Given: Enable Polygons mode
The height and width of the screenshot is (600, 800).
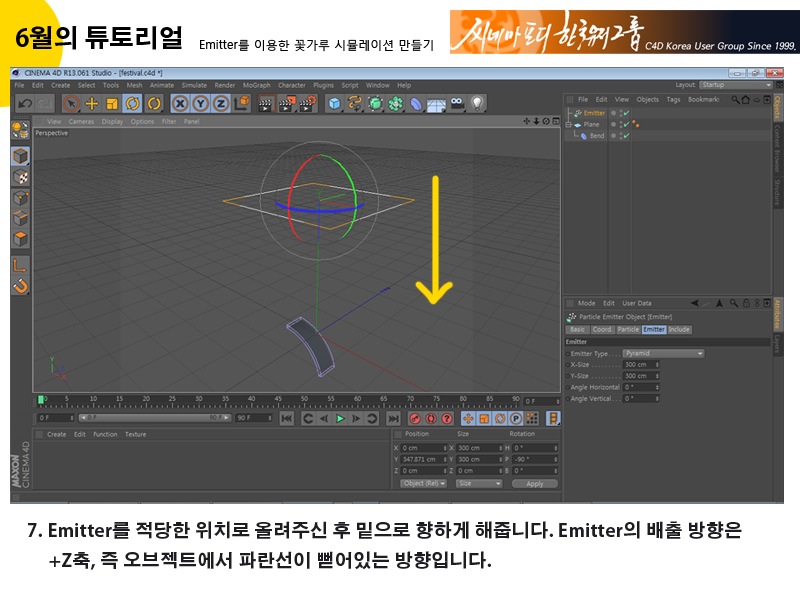Looking at the screenshot, I should (x=20, y=239).
